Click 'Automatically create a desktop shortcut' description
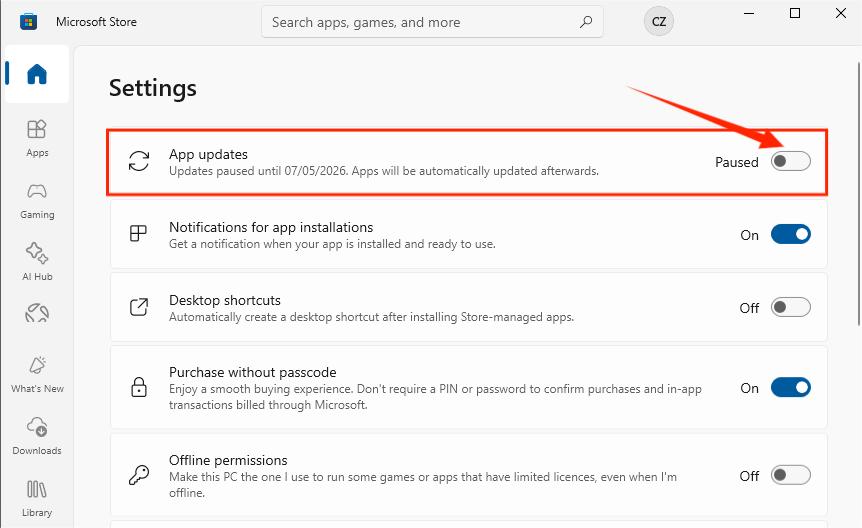This screenshot has height=528, width=862. [372, 317]
